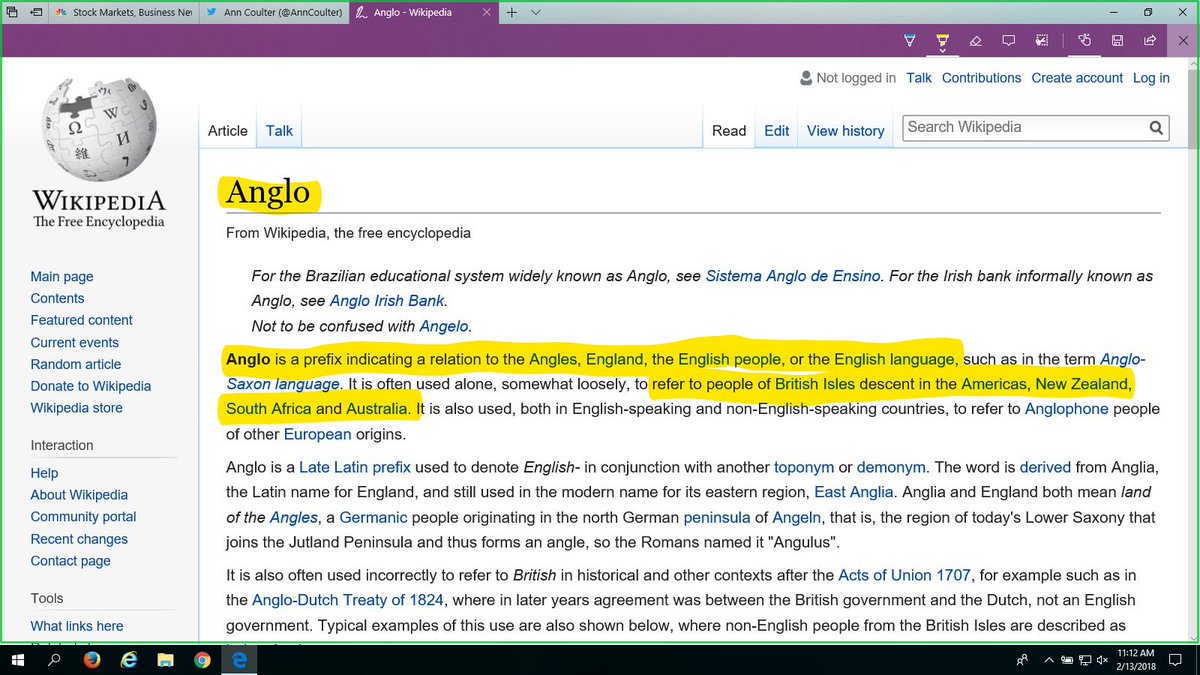
Task: Click Donate to Wikipedia link
Action: click(91, 387)
